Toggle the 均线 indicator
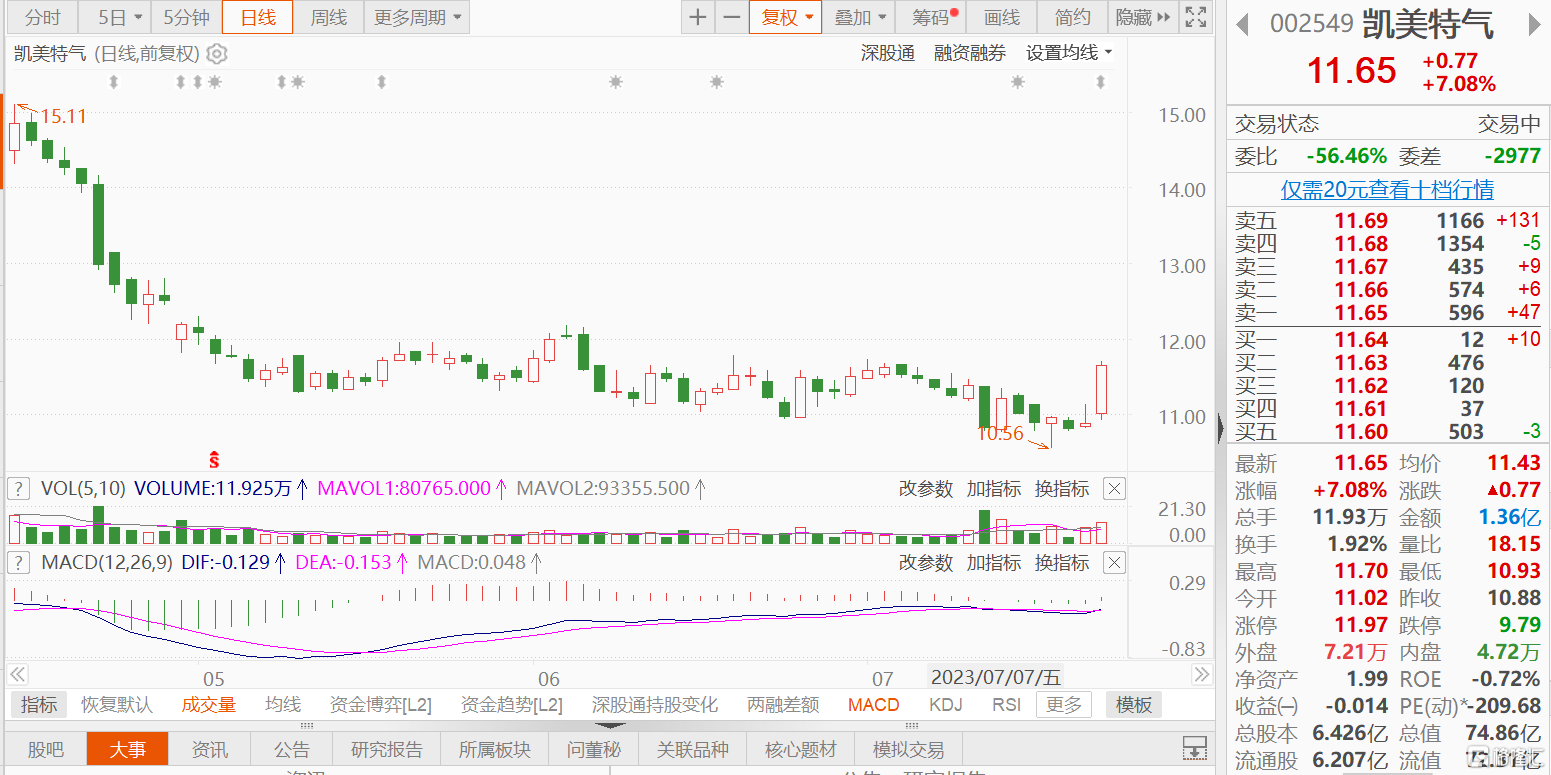Image resolution: width=1551 pixels, height=775 pixels. pyautogui.click(x=283, y=705)
